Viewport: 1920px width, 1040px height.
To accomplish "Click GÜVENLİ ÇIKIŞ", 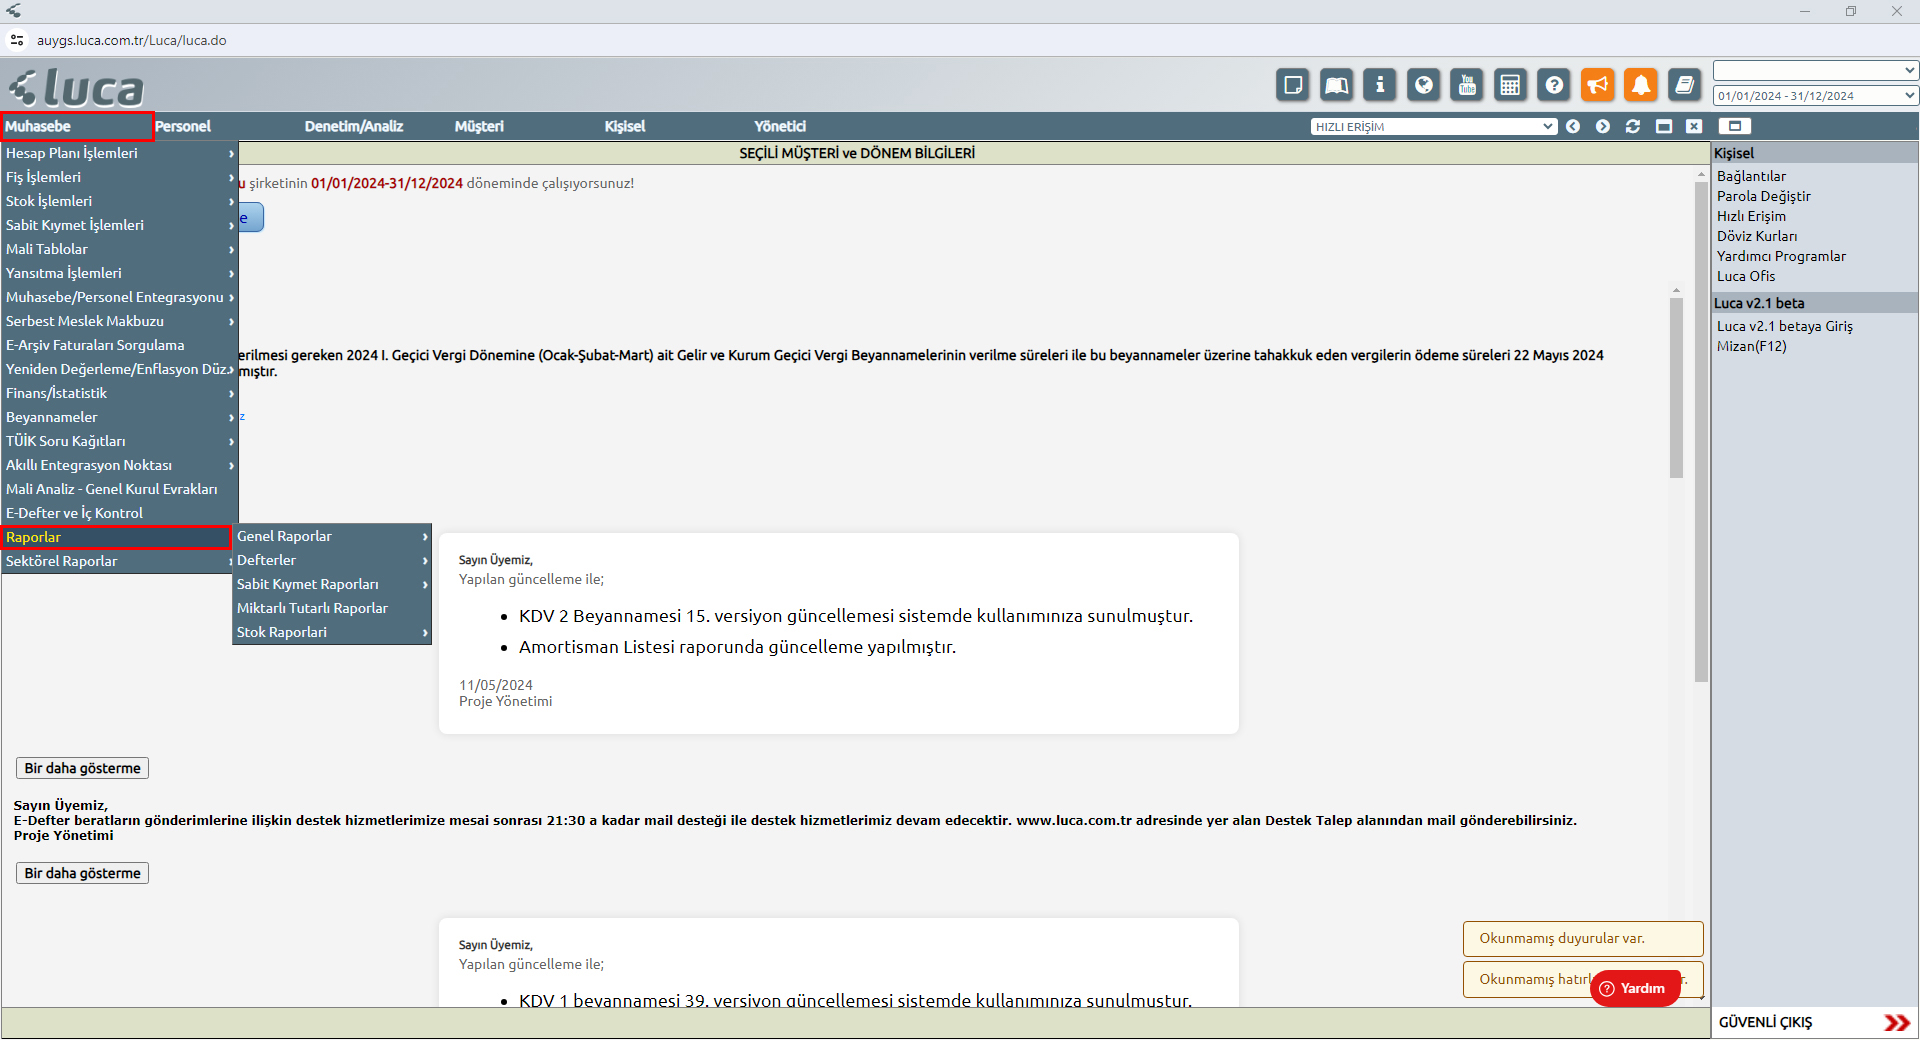I will point(1765,1022).
